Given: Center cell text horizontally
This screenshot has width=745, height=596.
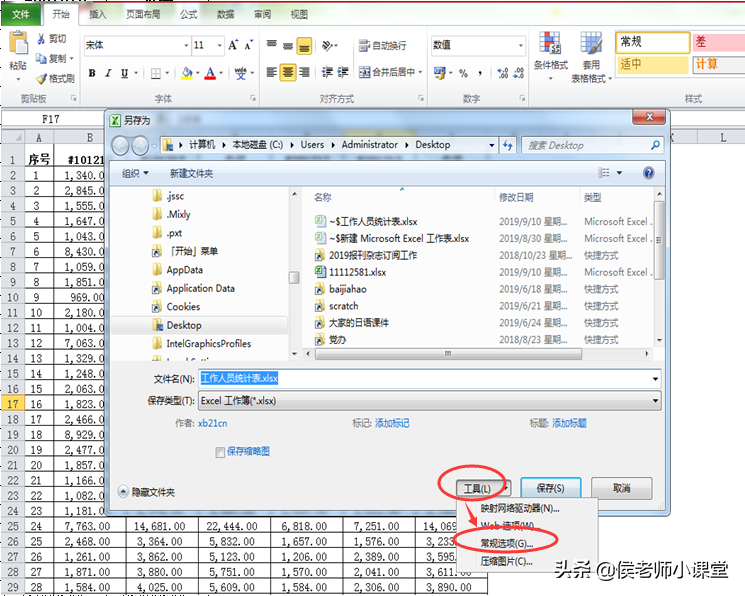Looking at the screenshot, I should pos(288,72).
